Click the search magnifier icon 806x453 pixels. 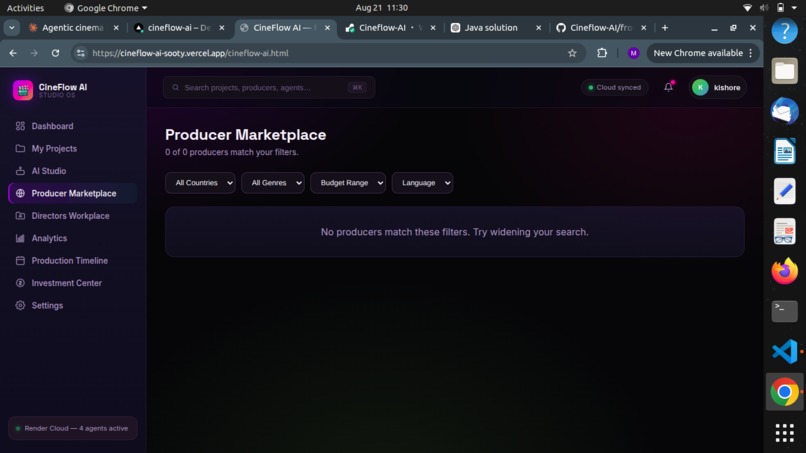pos(175,87)
